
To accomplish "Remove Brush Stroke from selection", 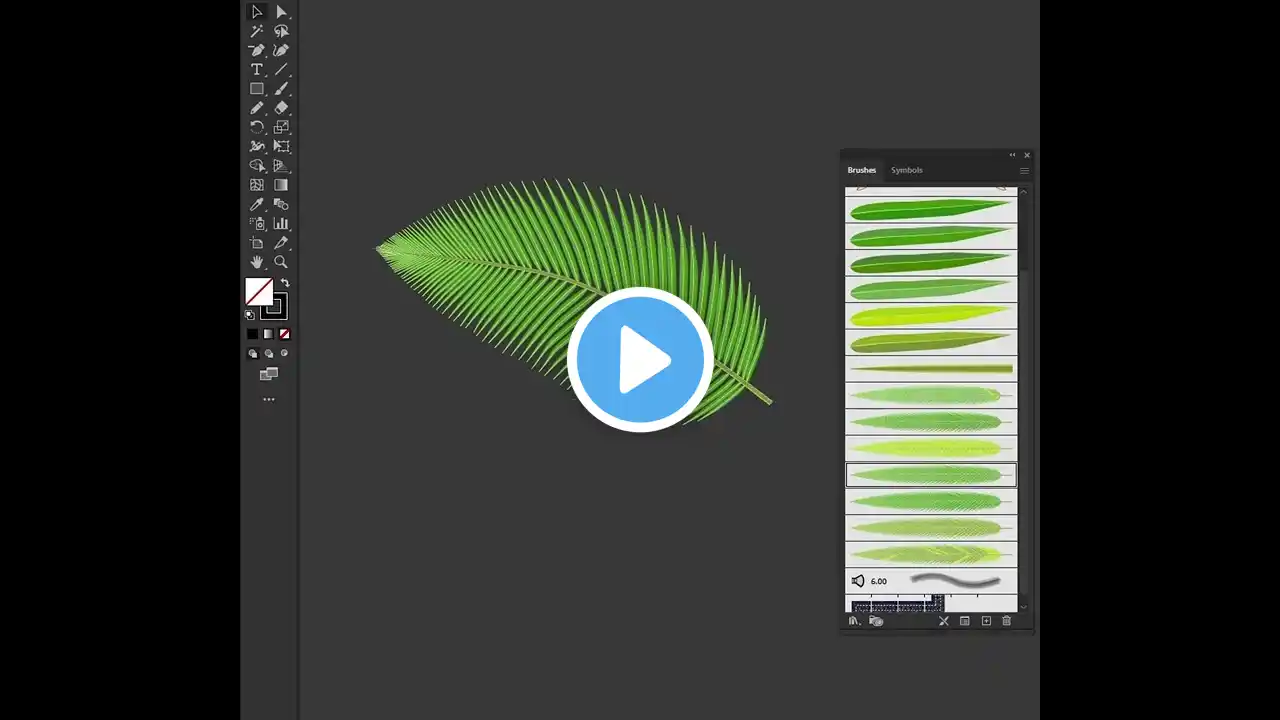I will (x=943, y=621).
